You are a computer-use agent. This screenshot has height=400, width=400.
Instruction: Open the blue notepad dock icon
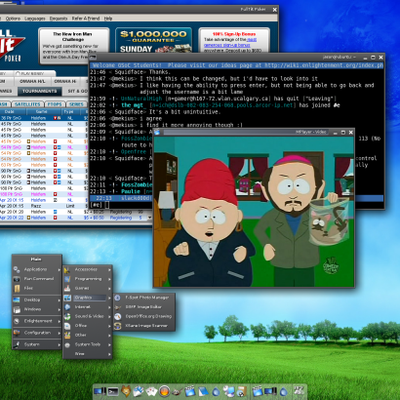pos(203,391)
